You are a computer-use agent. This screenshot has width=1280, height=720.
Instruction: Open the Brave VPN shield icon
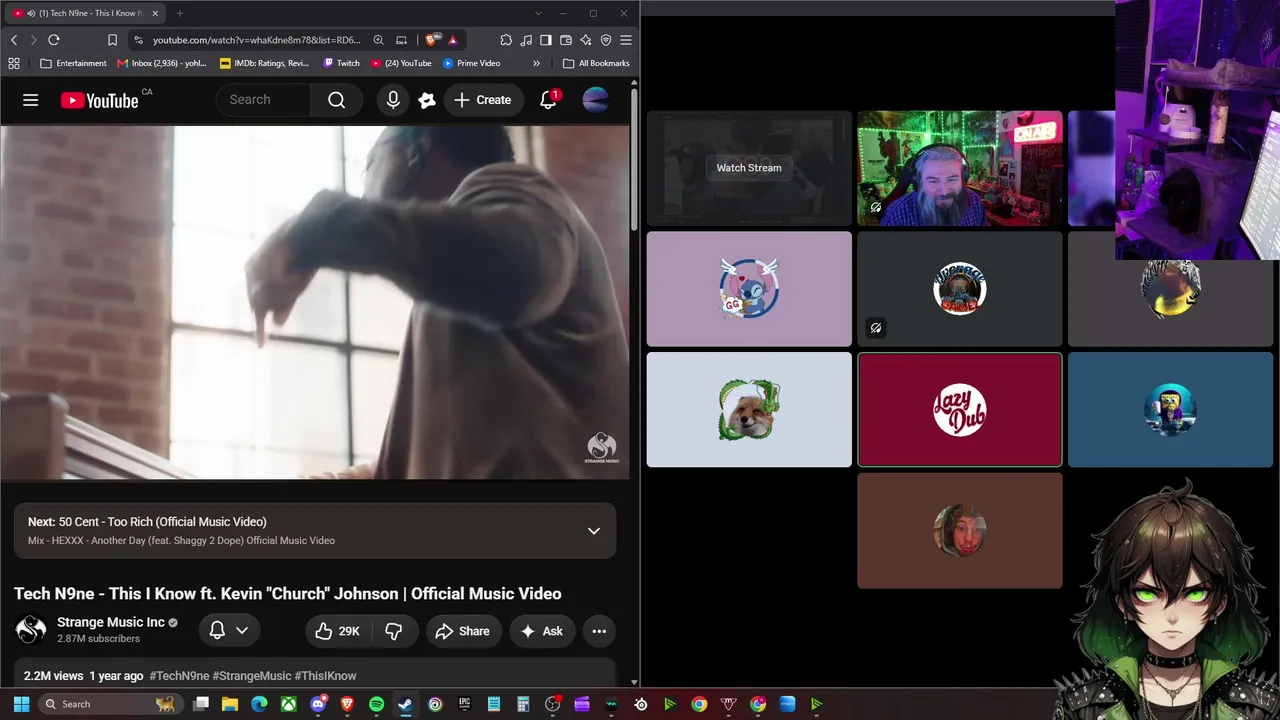pos(606,40)
